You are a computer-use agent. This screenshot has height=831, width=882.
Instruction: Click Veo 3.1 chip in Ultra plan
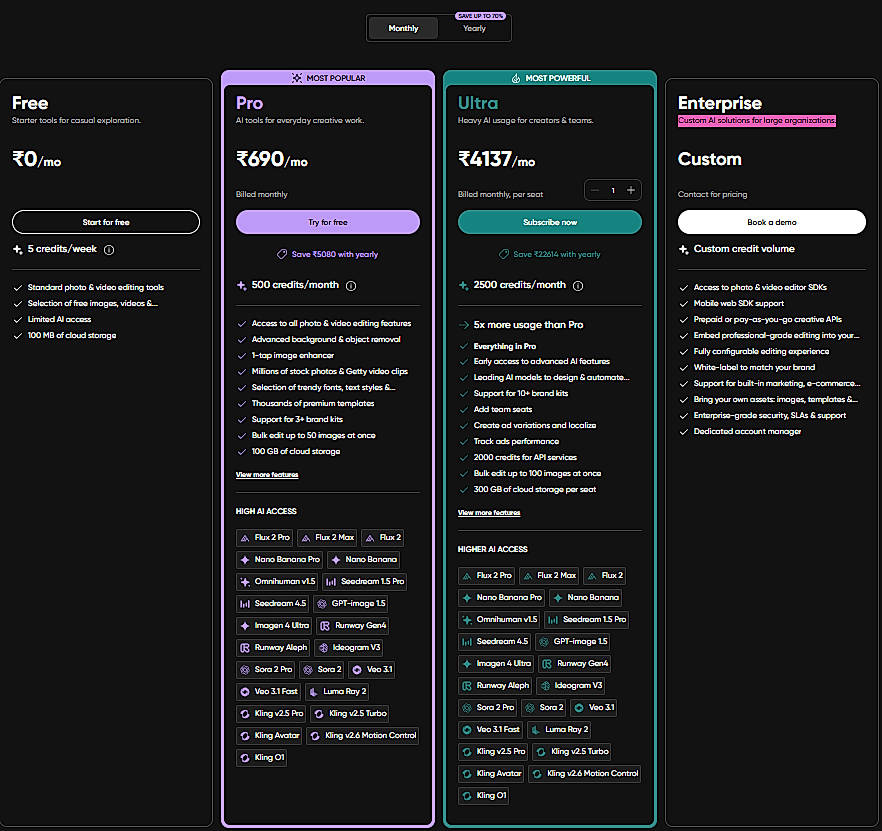[x=593, y=707]
